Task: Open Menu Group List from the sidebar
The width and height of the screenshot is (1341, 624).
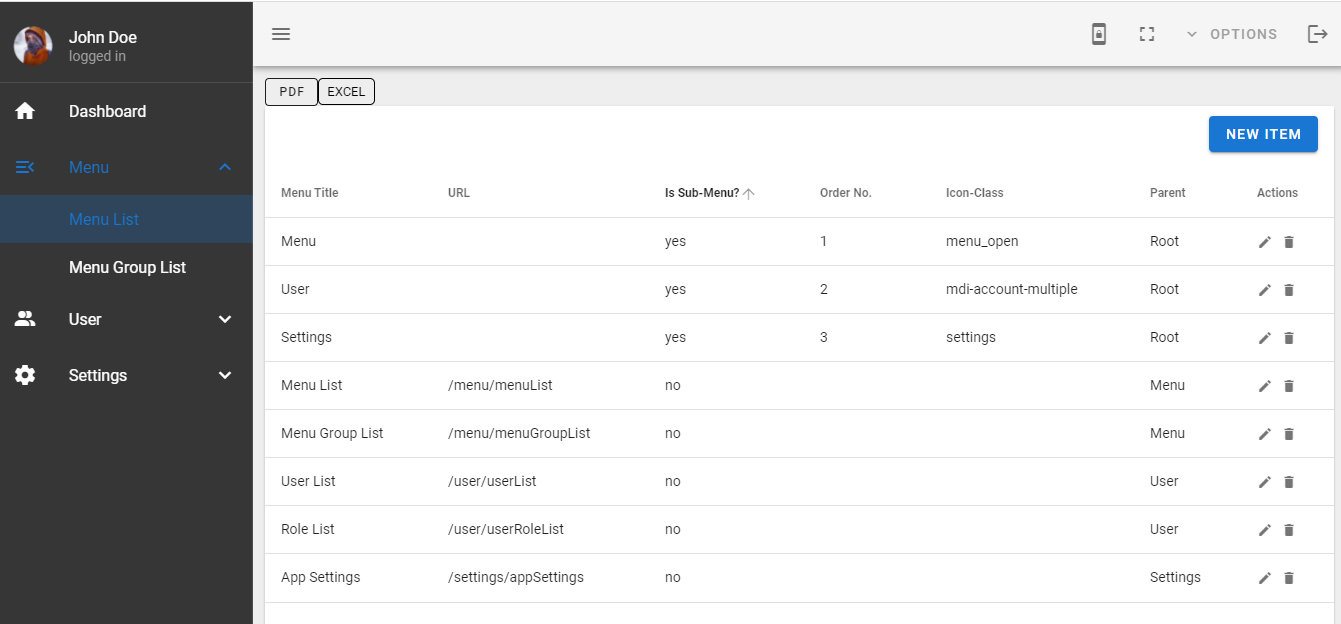Action: [x=127, y=267]
